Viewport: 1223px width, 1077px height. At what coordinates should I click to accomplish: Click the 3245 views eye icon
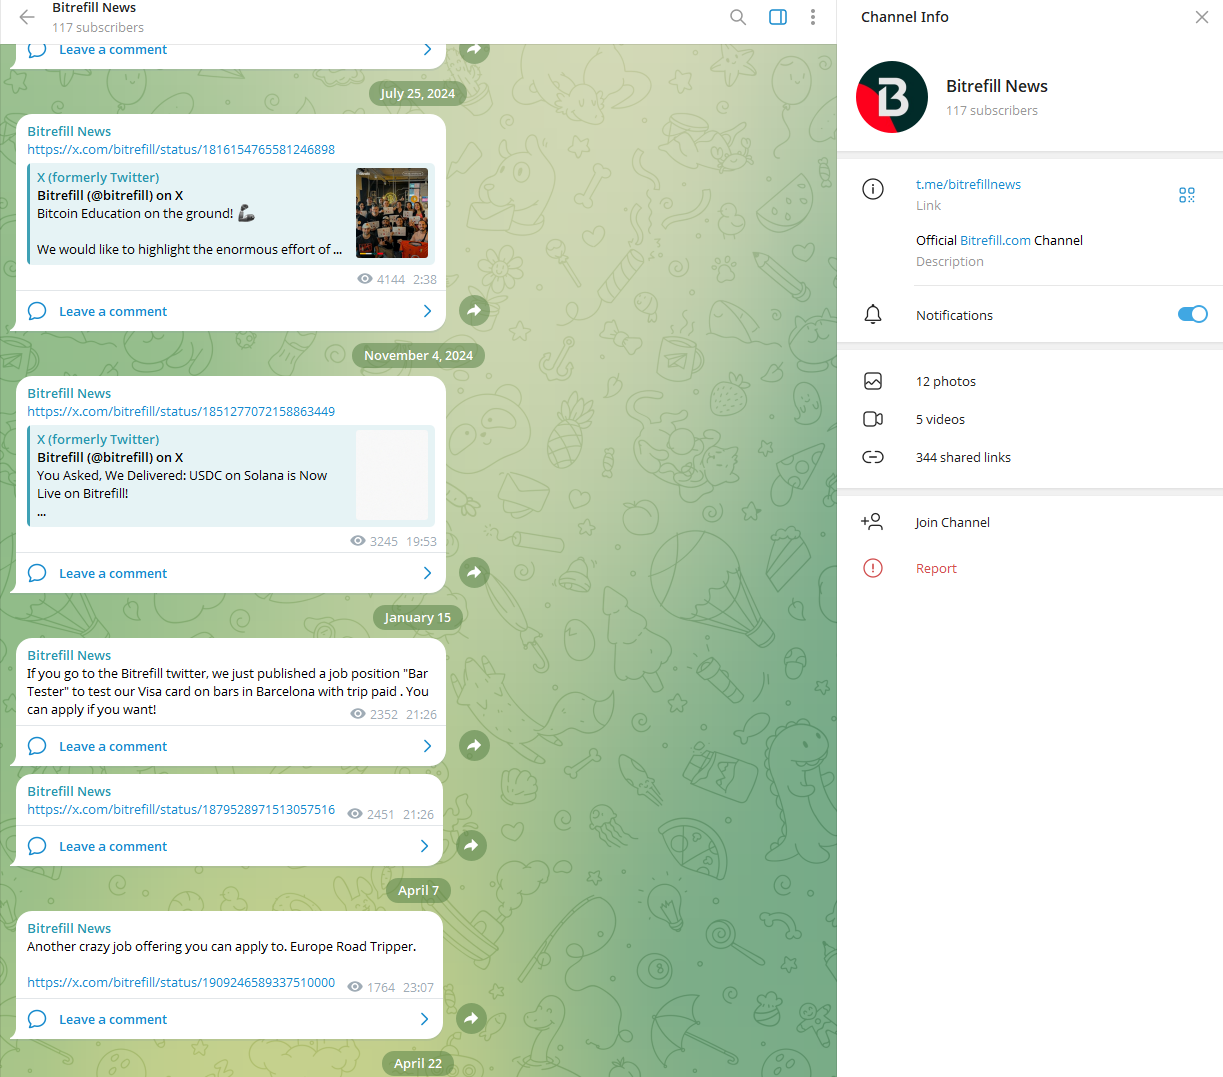point(358,541)
